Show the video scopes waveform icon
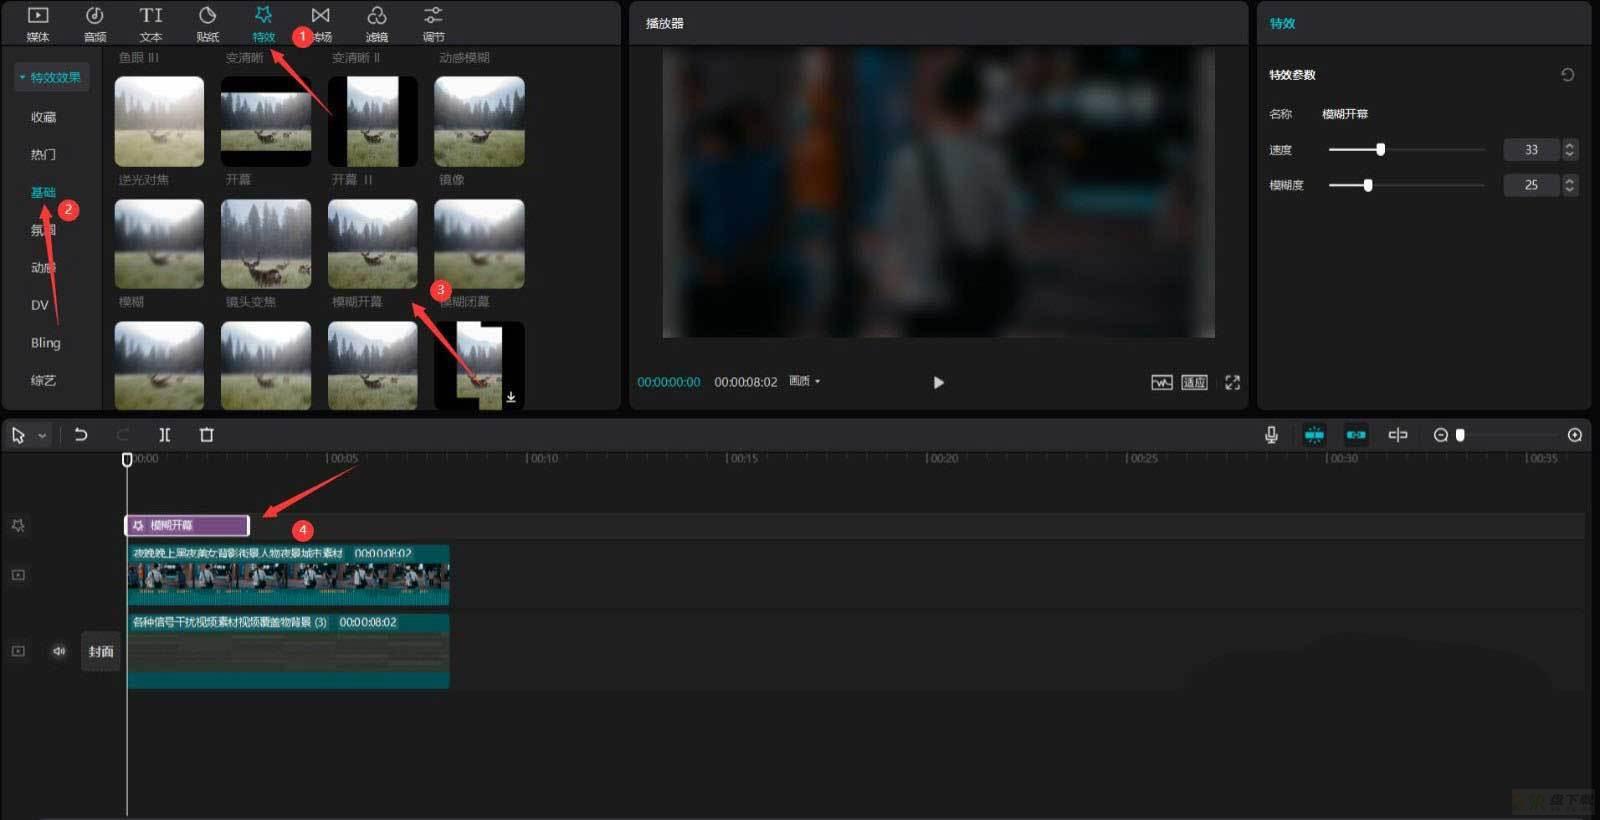 coord(1161,382)
